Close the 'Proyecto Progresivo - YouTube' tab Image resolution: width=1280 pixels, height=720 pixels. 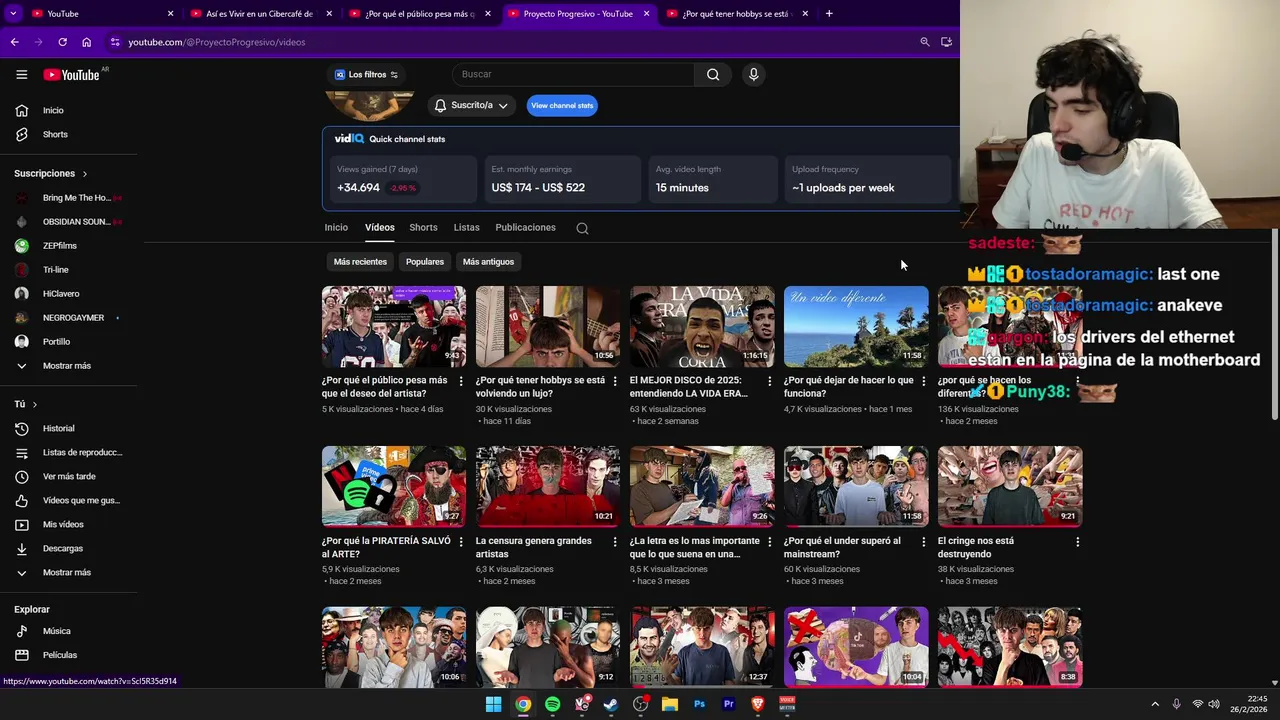pyautogui.click(x=646, y=13)
